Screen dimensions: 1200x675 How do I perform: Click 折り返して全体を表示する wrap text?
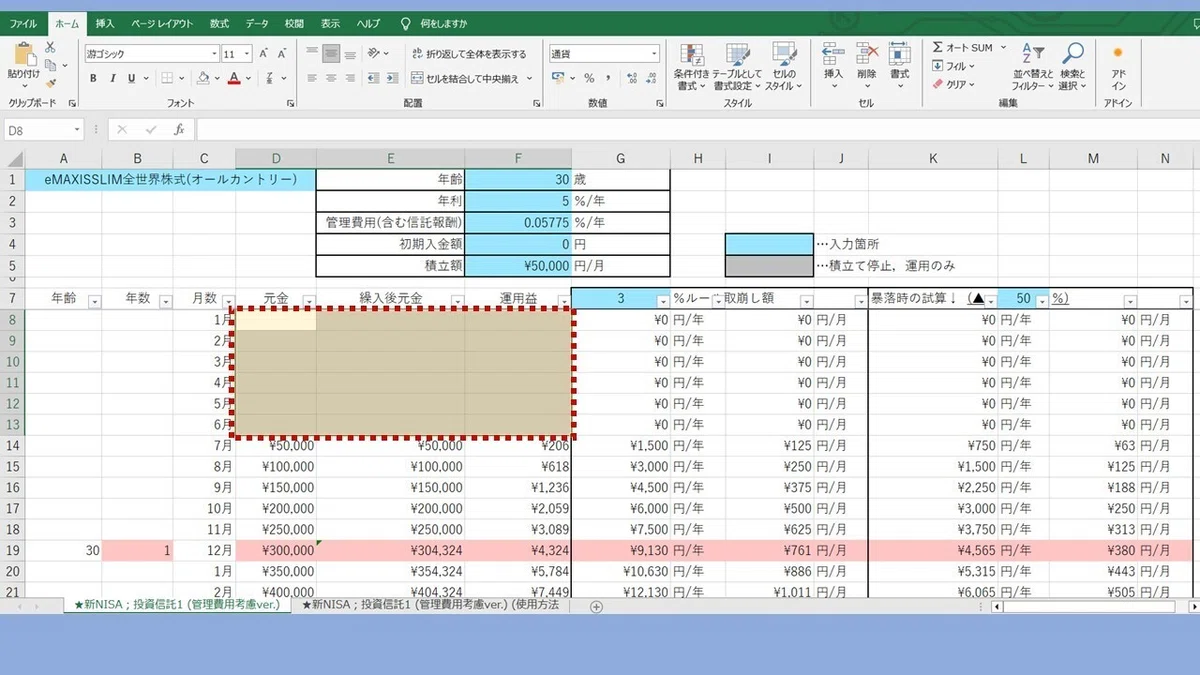(468, 54)
